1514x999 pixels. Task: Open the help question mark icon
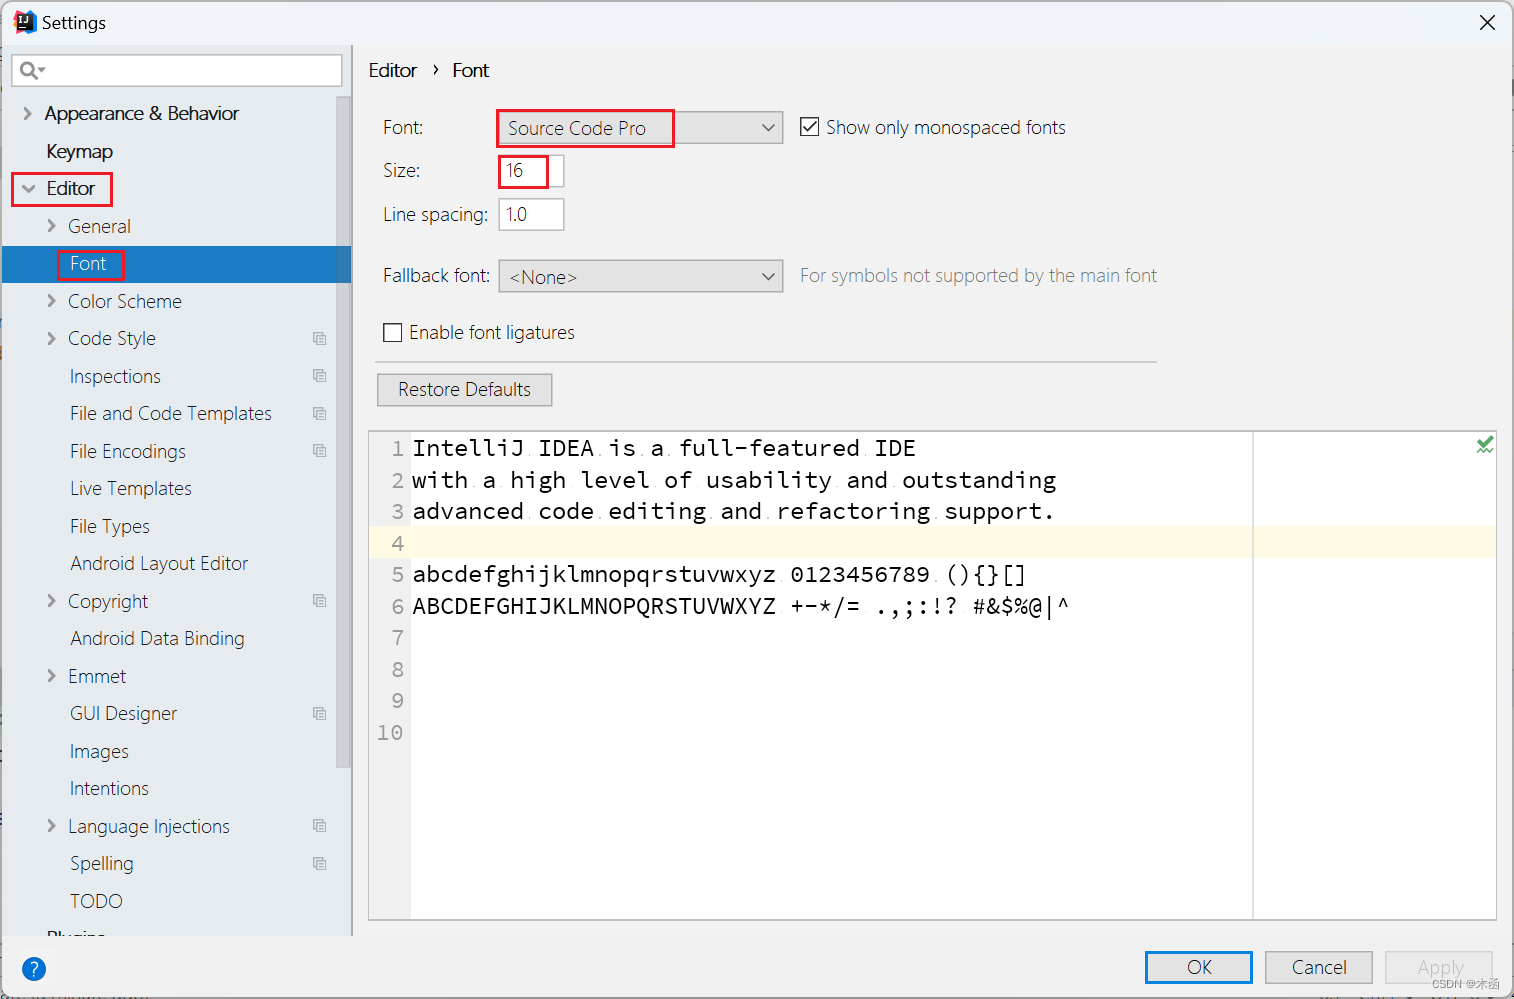click(33, 969)
